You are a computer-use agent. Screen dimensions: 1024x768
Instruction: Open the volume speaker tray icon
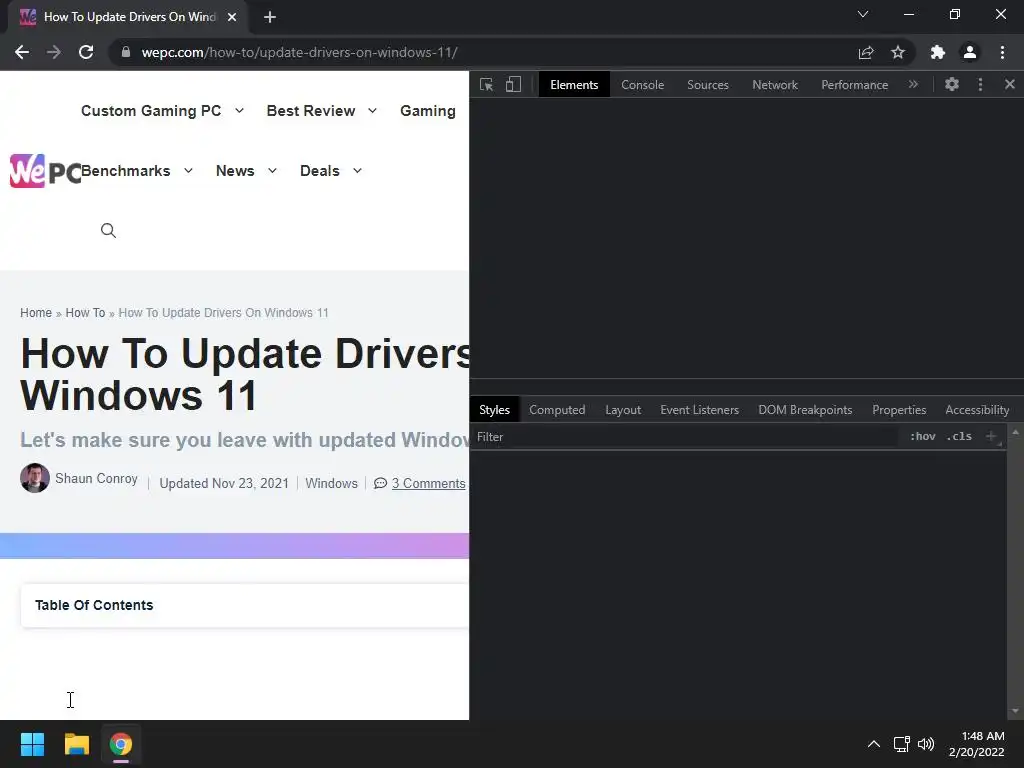coord(926,744)
